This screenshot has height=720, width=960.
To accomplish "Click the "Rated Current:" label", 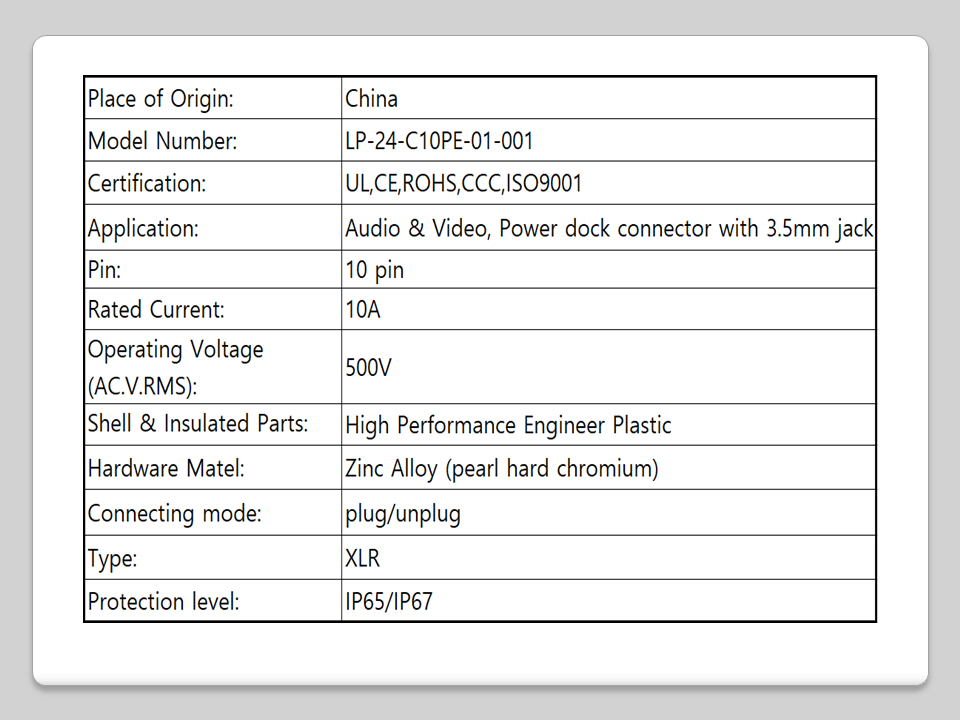I will (156, 310).
